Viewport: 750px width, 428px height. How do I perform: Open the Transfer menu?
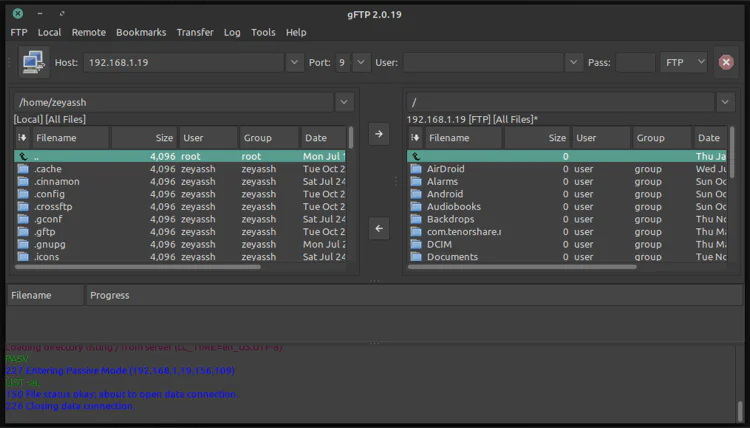(195, 32)
